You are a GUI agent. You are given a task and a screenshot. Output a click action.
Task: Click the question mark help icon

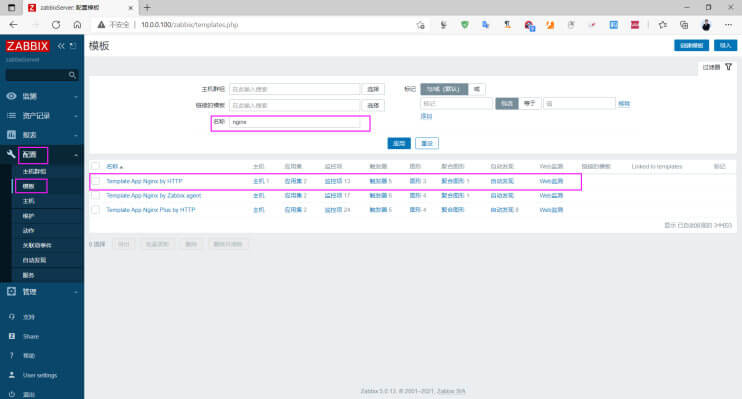click(x=12, y=355)
